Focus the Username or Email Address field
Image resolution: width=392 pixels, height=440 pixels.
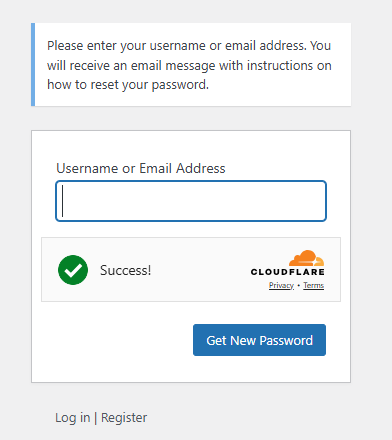(x=191, y=201)
